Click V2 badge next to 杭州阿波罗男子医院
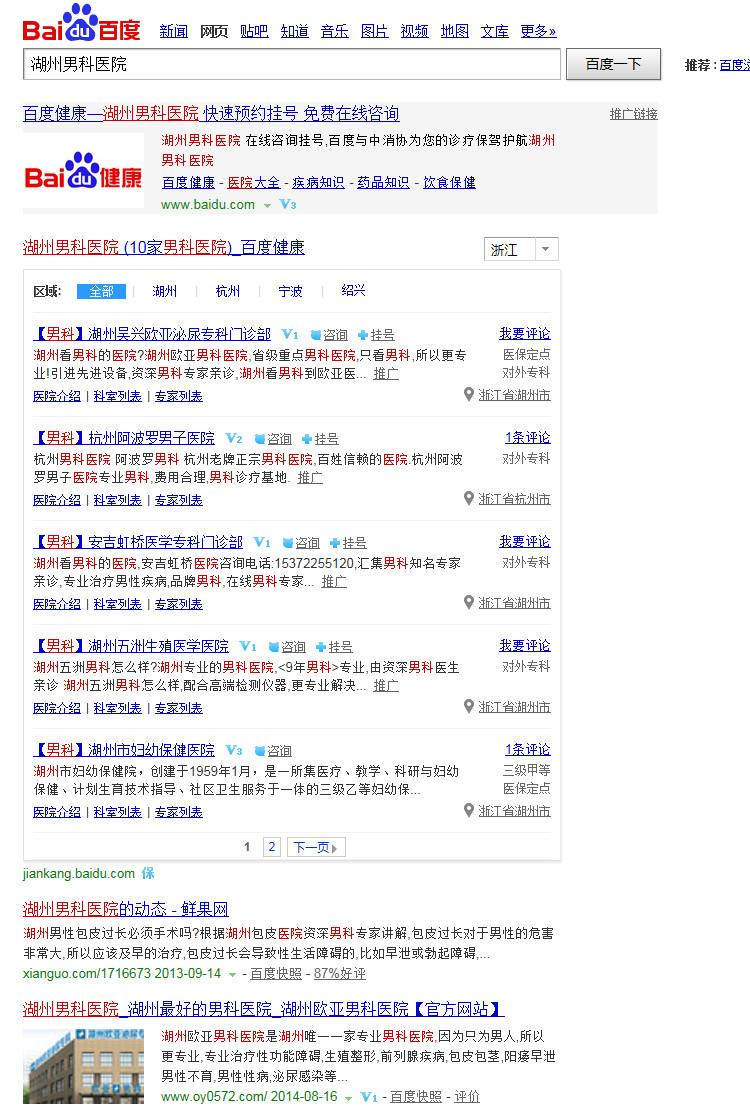Image resolution: width=750 pixels, height=1117 pixels. click(x=234, y=438)
